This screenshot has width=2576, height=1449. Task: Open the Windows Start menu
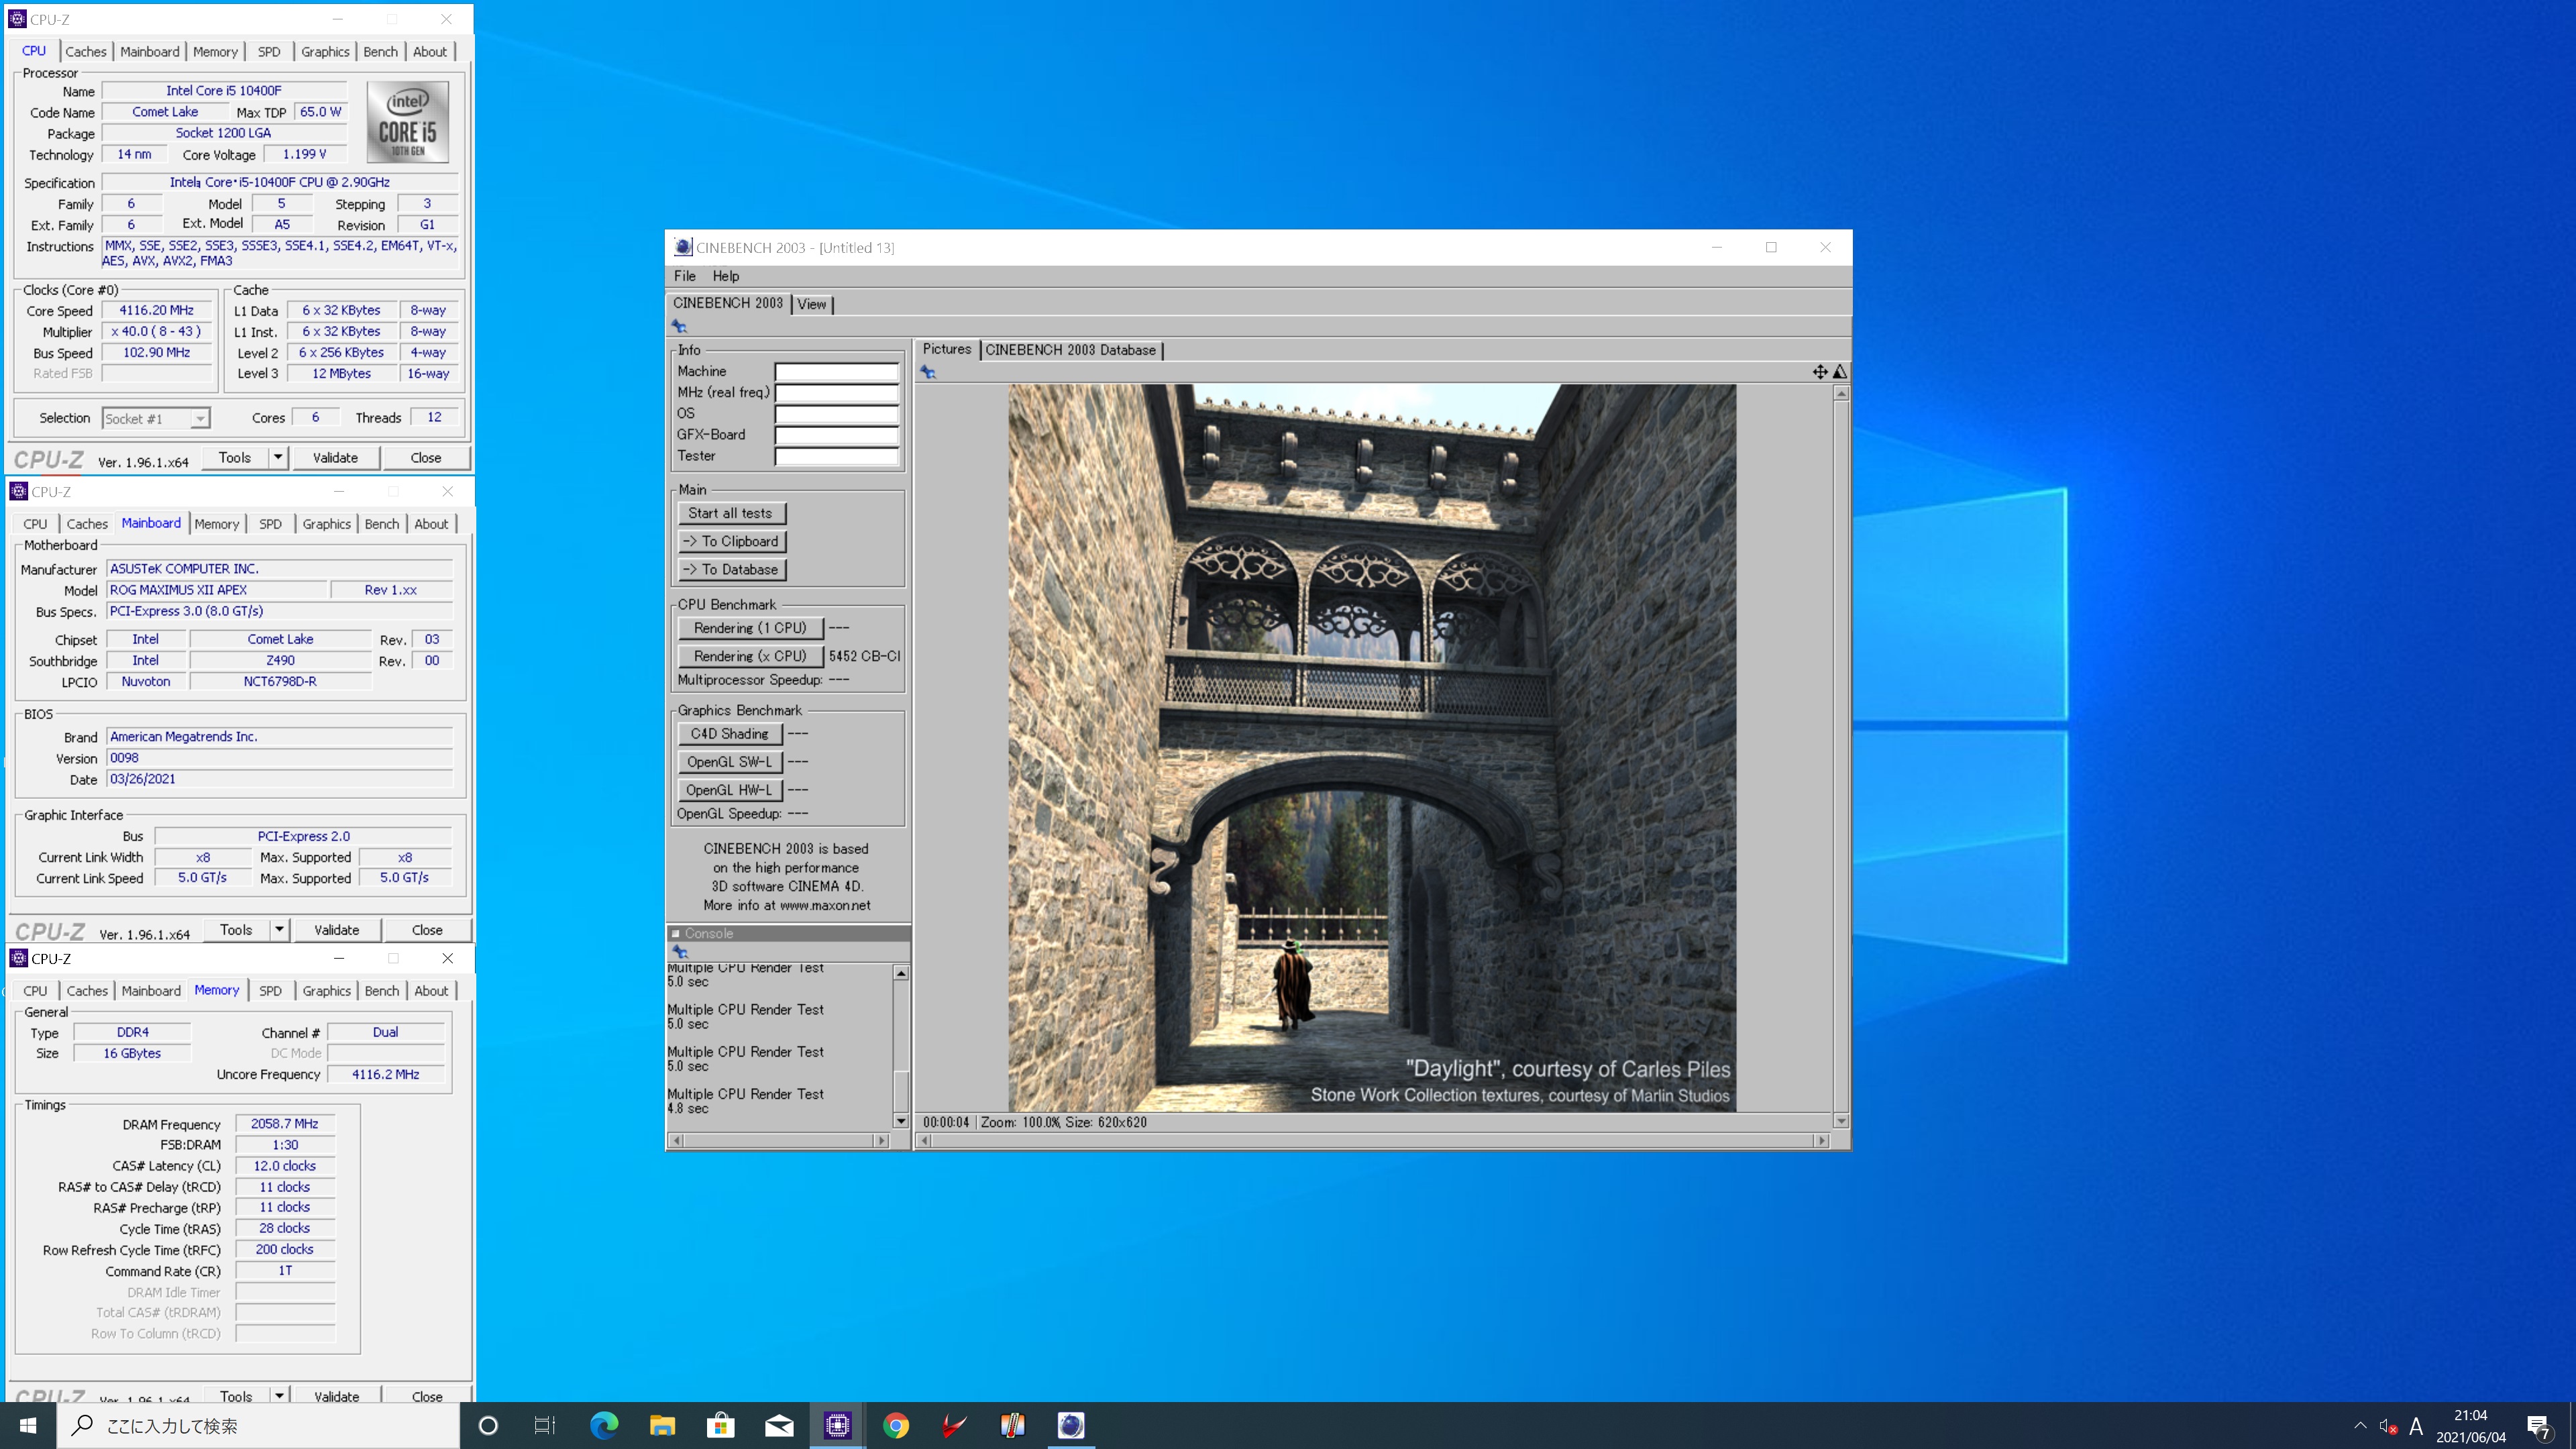28,1425
